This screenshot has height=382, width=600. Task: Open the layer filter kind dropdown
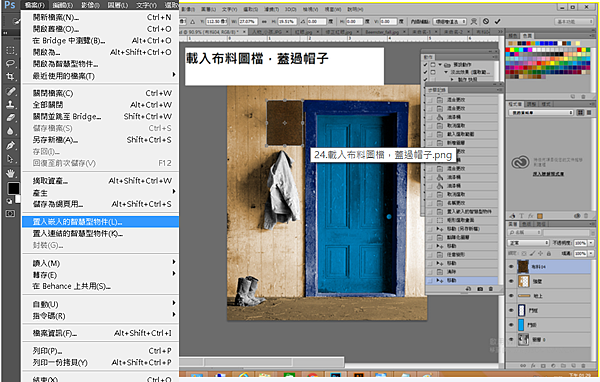coord(525,232)
